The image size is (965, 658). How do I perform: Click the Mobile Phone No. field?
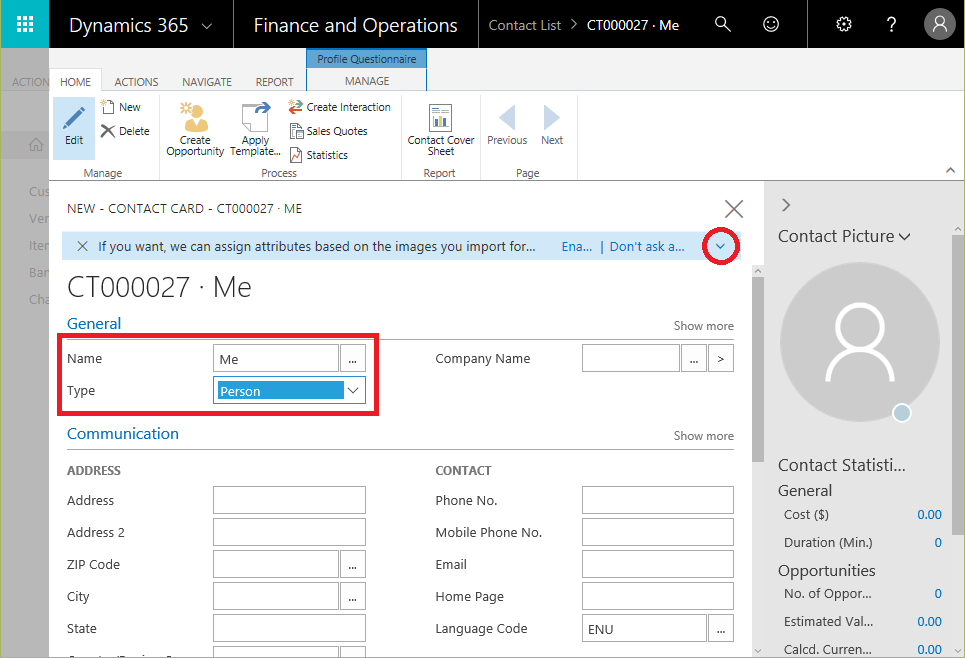tap(658, 532)
